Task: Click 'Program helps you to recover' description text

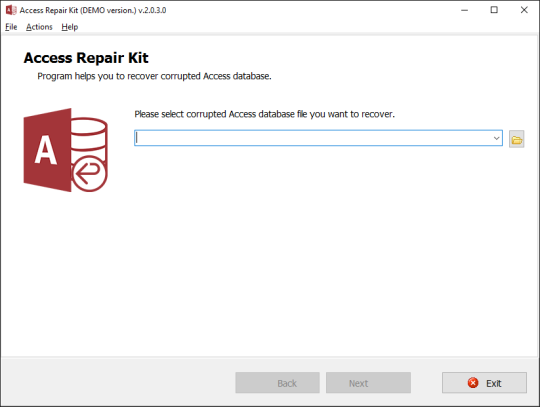Action: pos(154,76)
